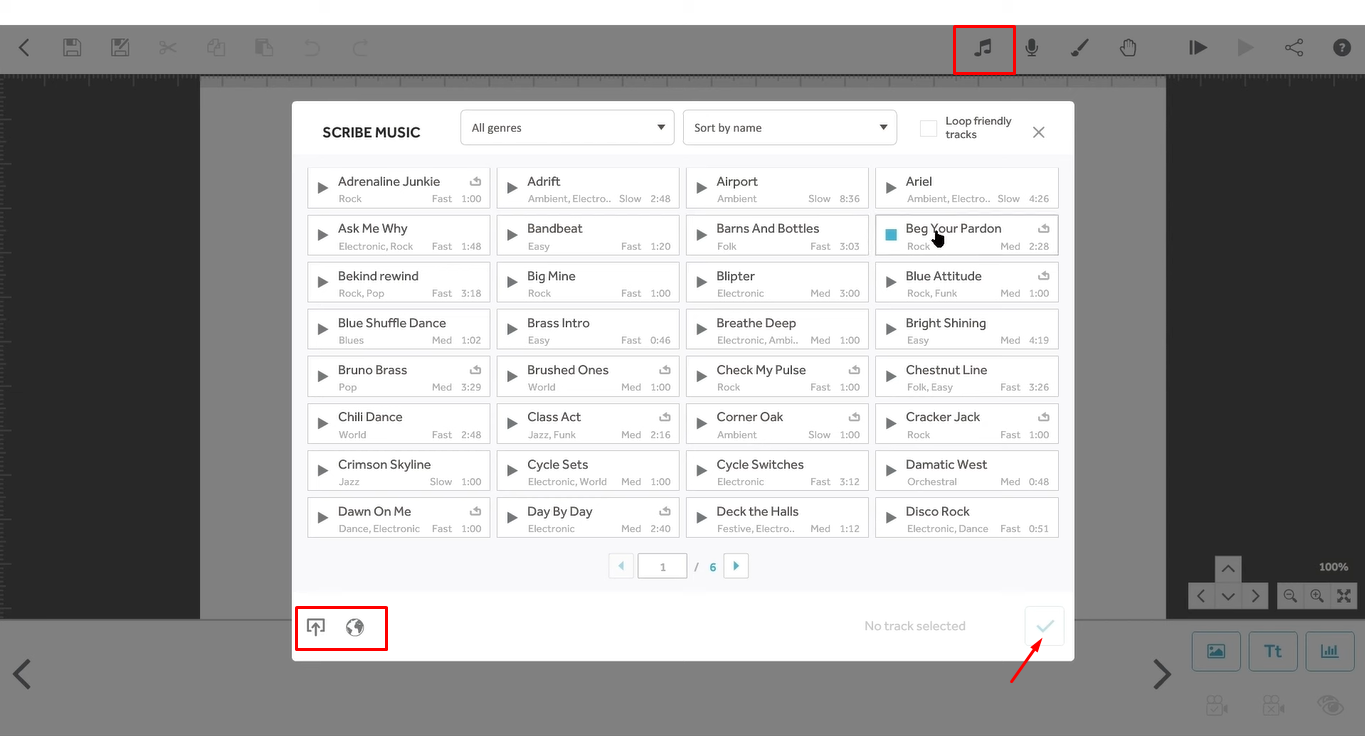Image resolution: width=1365 pixels, height=736 pixels.
Task: Toggle the eye visibility icon
Action: pos(1331,706)
